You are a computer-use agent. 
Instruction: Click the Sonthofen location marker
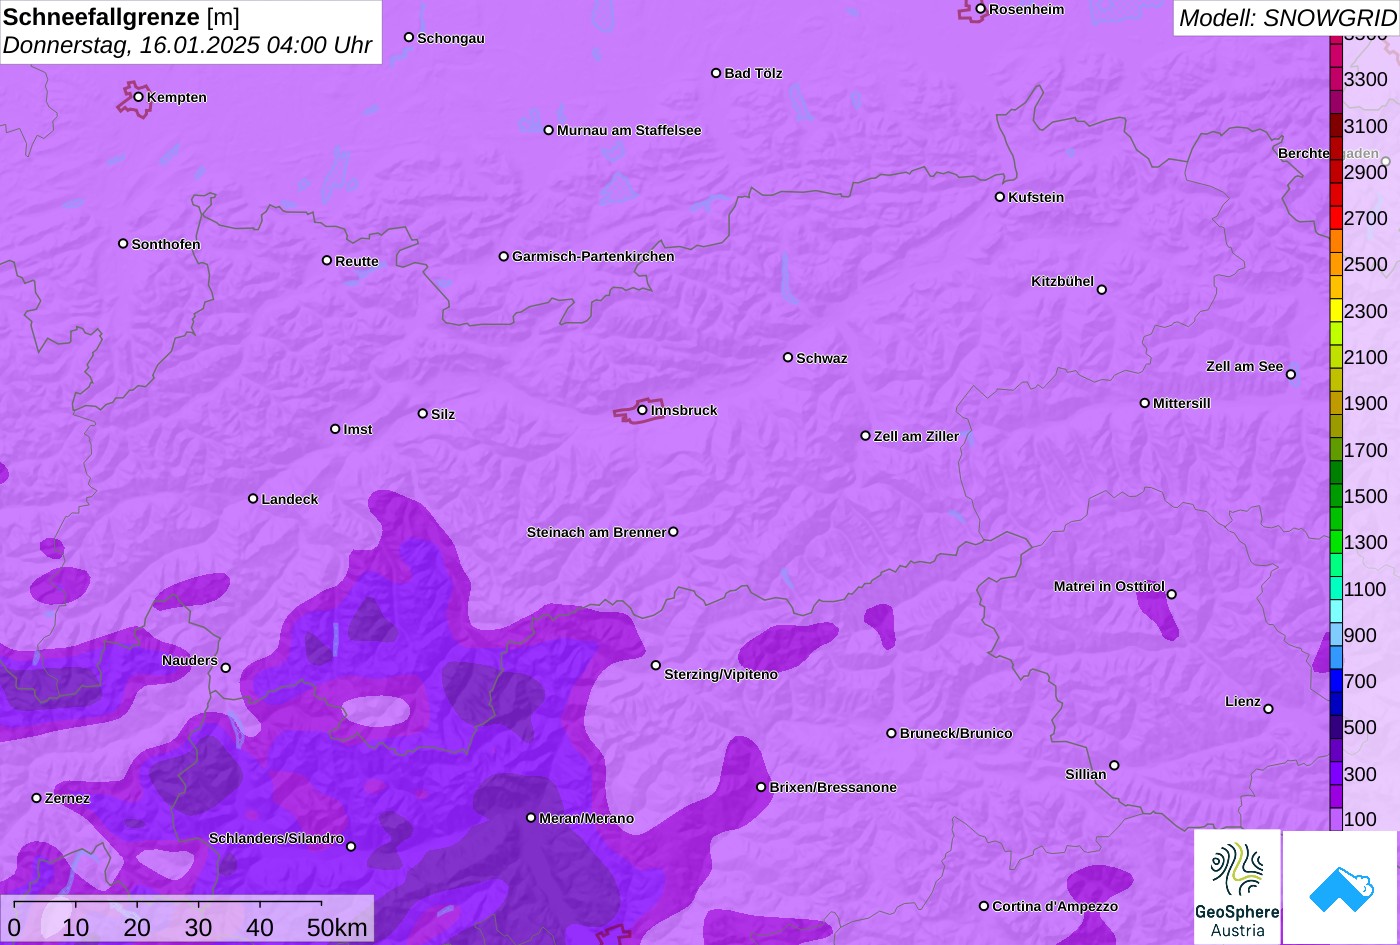pyautogui.click(x=123, y=244)
